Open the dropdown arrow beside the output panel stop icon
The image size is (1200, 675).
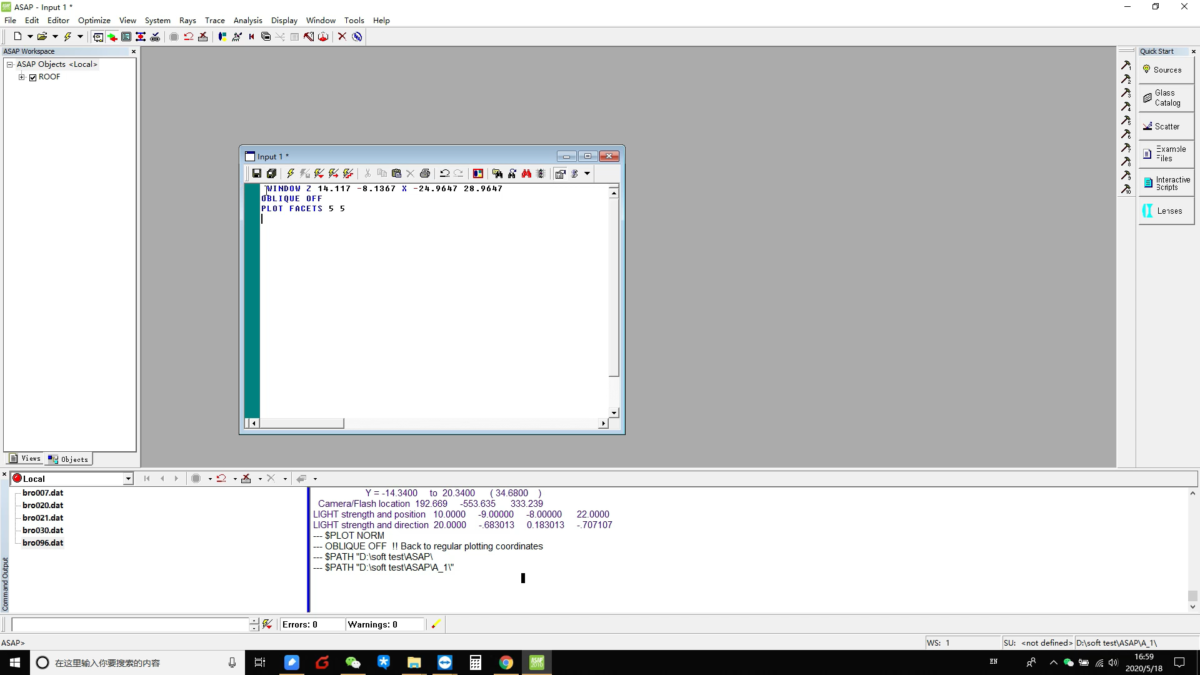click(210, 479)
